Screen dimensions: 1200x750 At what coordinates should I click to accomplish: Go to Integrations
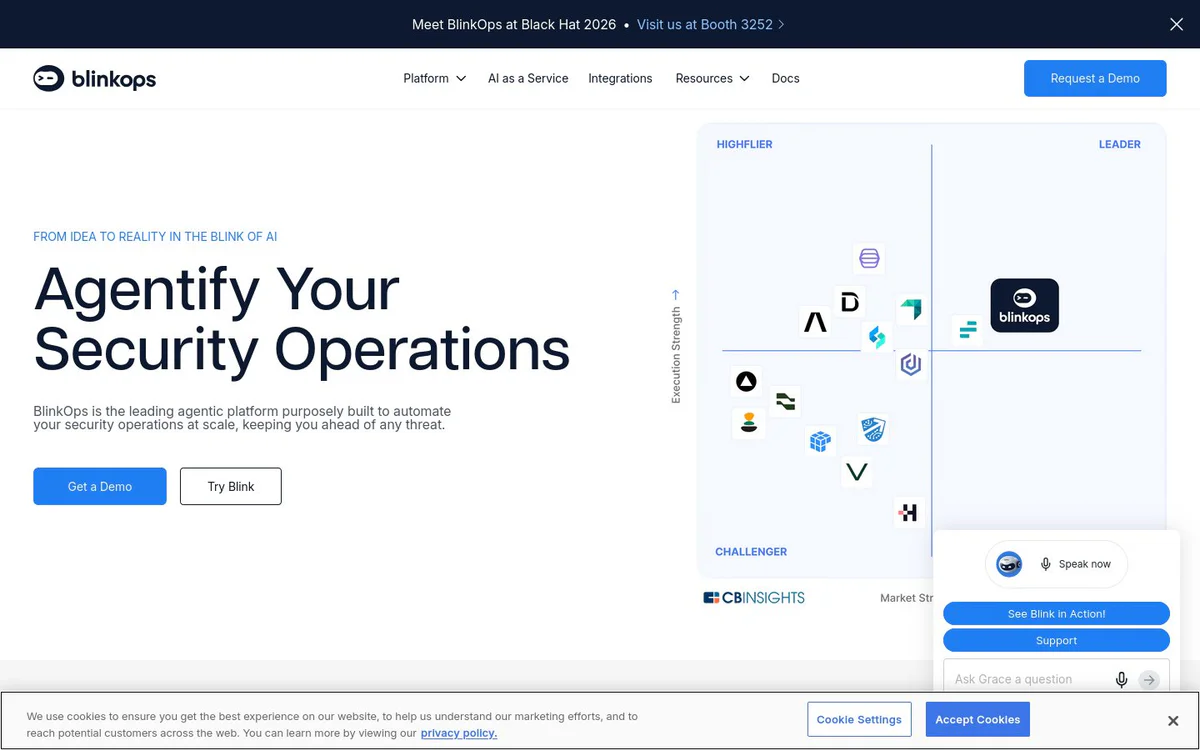(x=620, y=78)
